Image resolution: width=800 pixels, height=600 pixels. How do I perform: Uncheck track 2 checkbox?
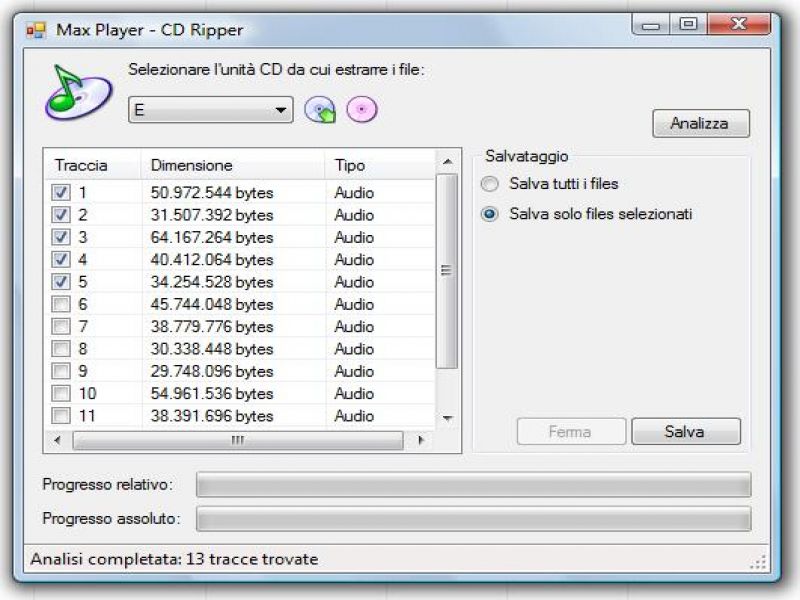[61, 215]
